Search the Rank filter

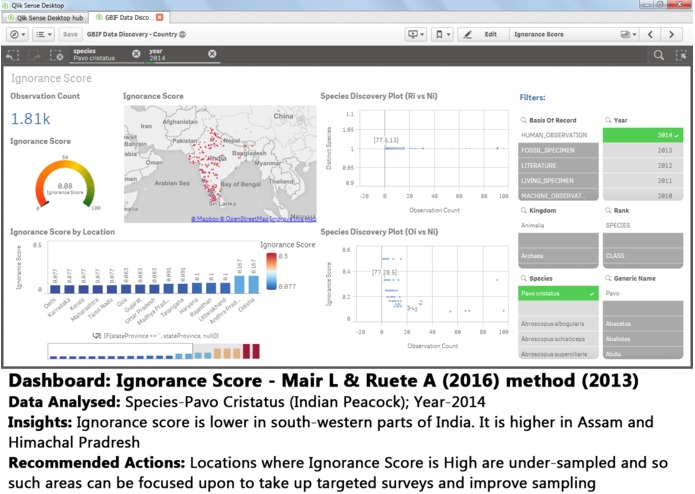click(x=608, y=210)
